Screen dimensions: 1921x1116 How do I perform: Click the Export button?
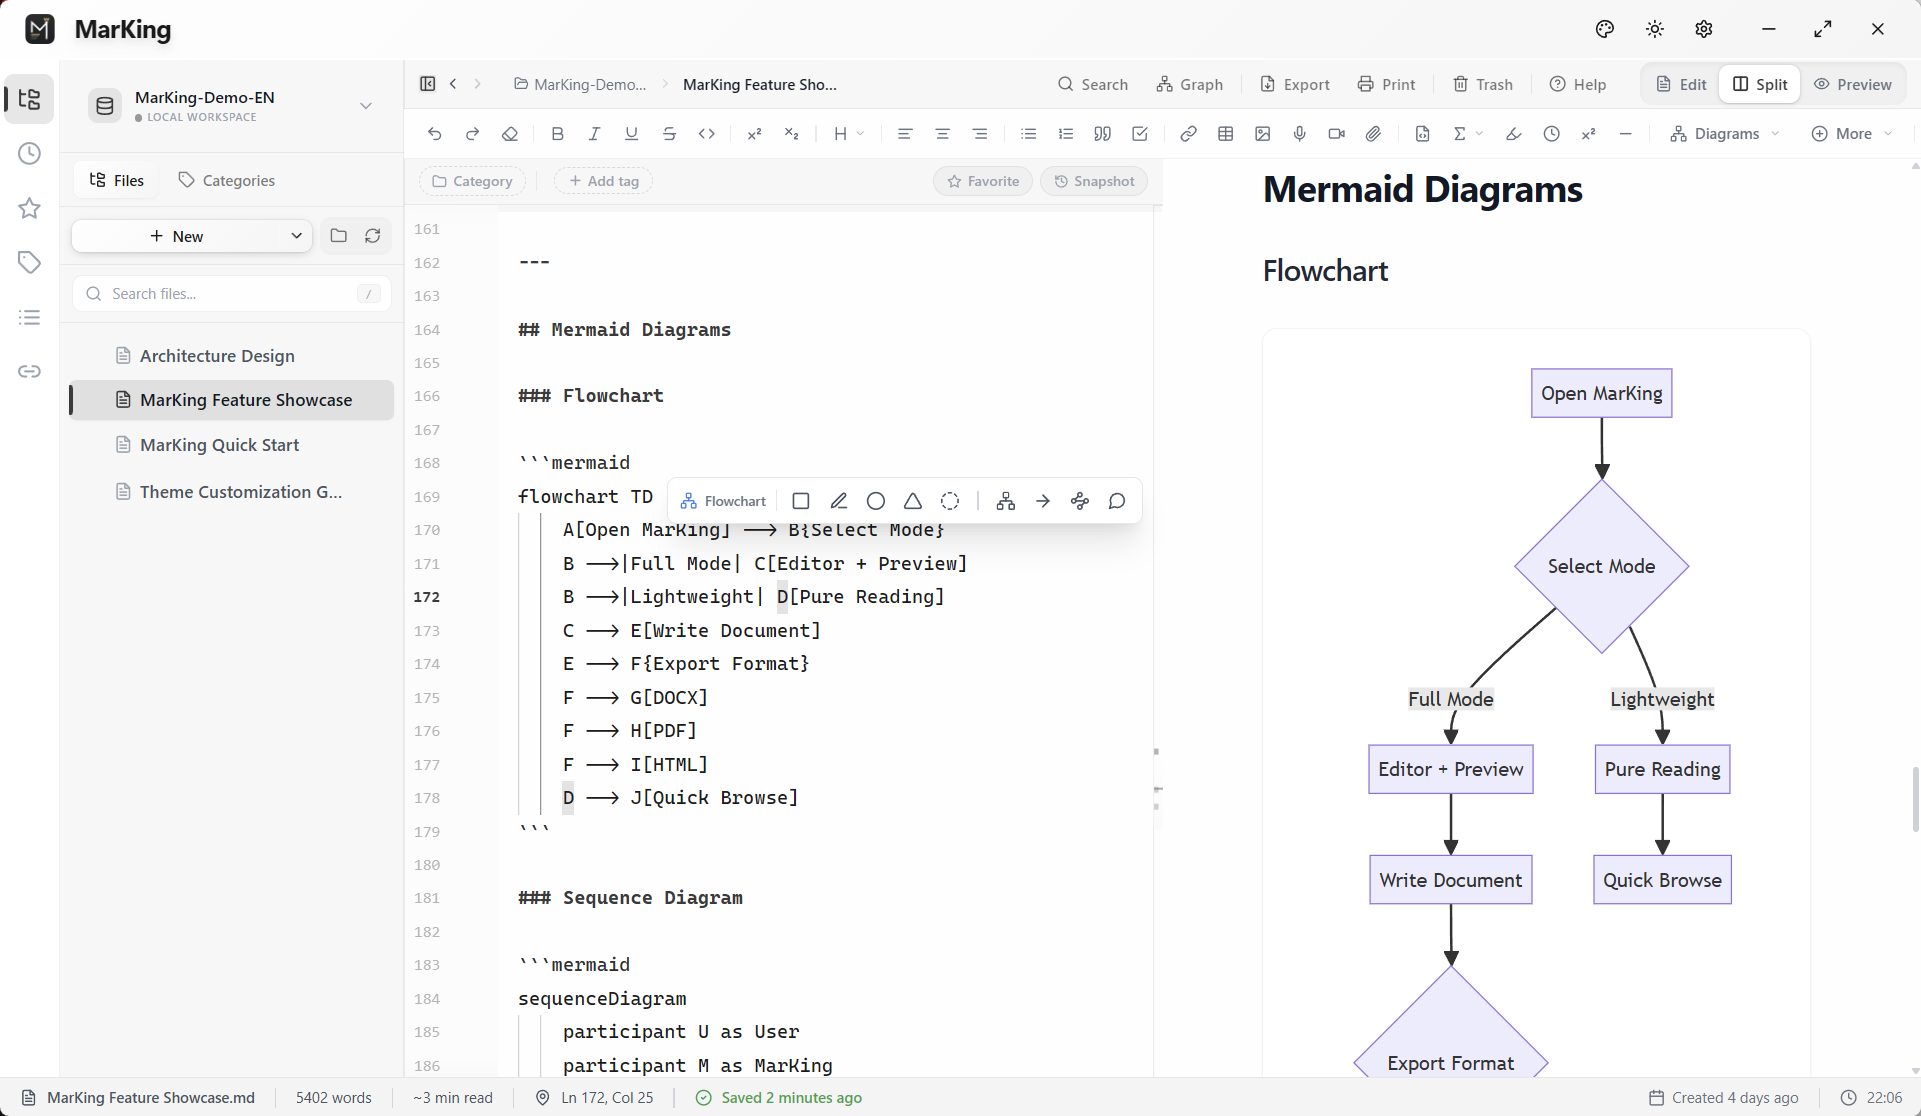click(x=1295, y=84)
